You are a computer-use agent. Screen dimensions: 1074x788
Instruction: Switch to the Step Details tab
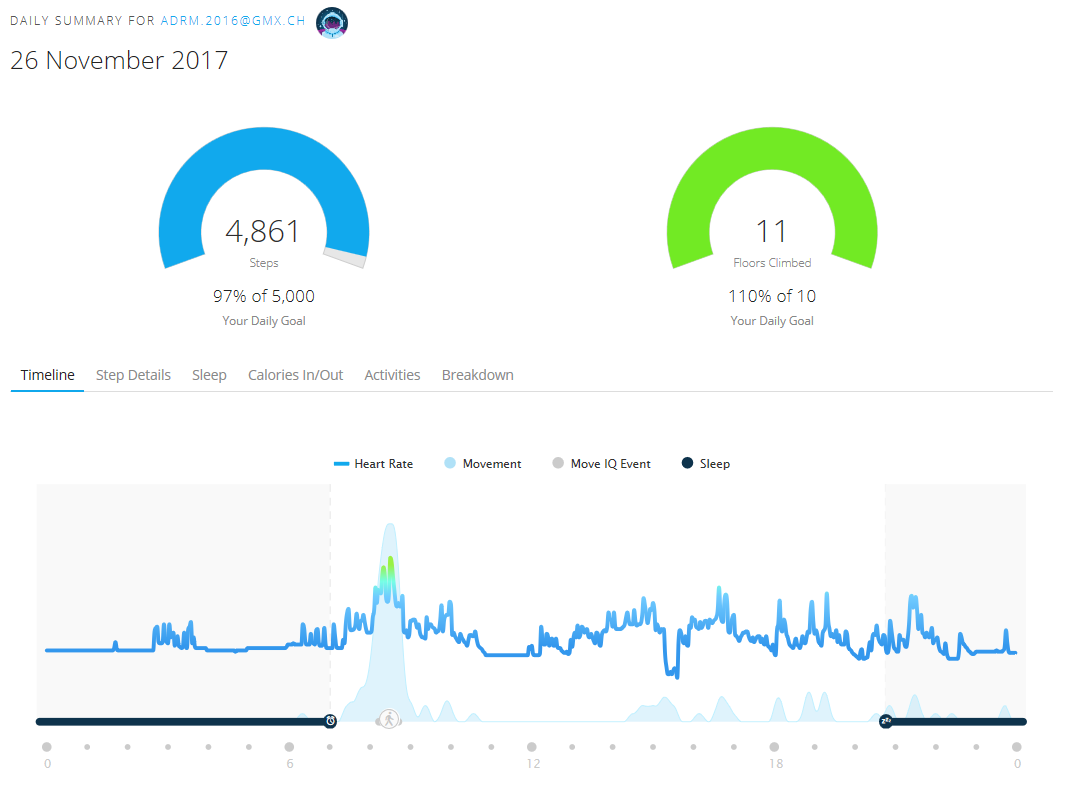click(x=133, y=375)
